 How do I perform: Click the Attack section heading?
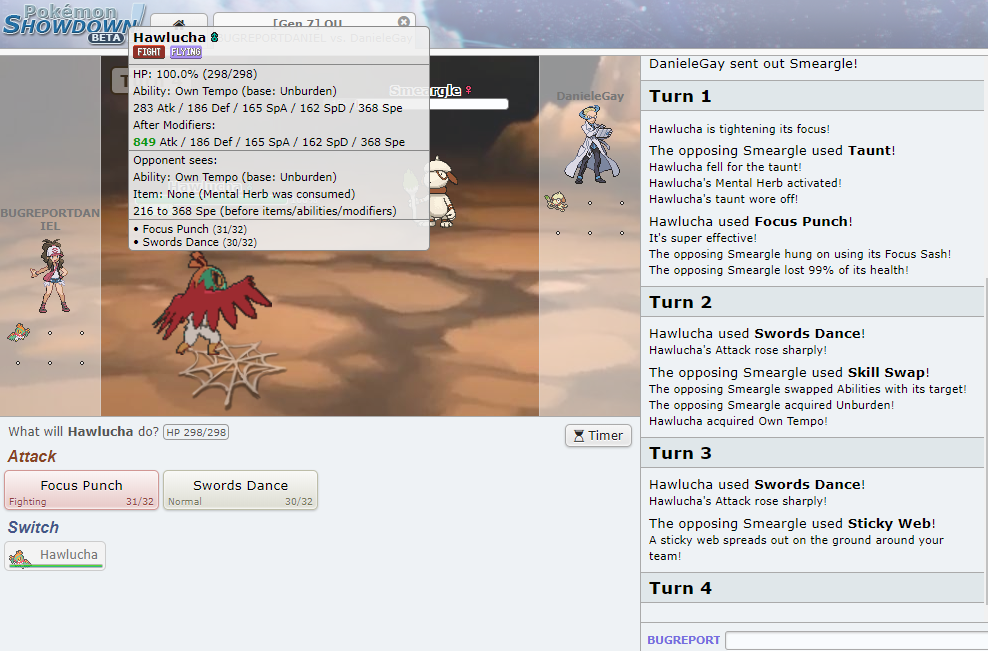[32, 456]
